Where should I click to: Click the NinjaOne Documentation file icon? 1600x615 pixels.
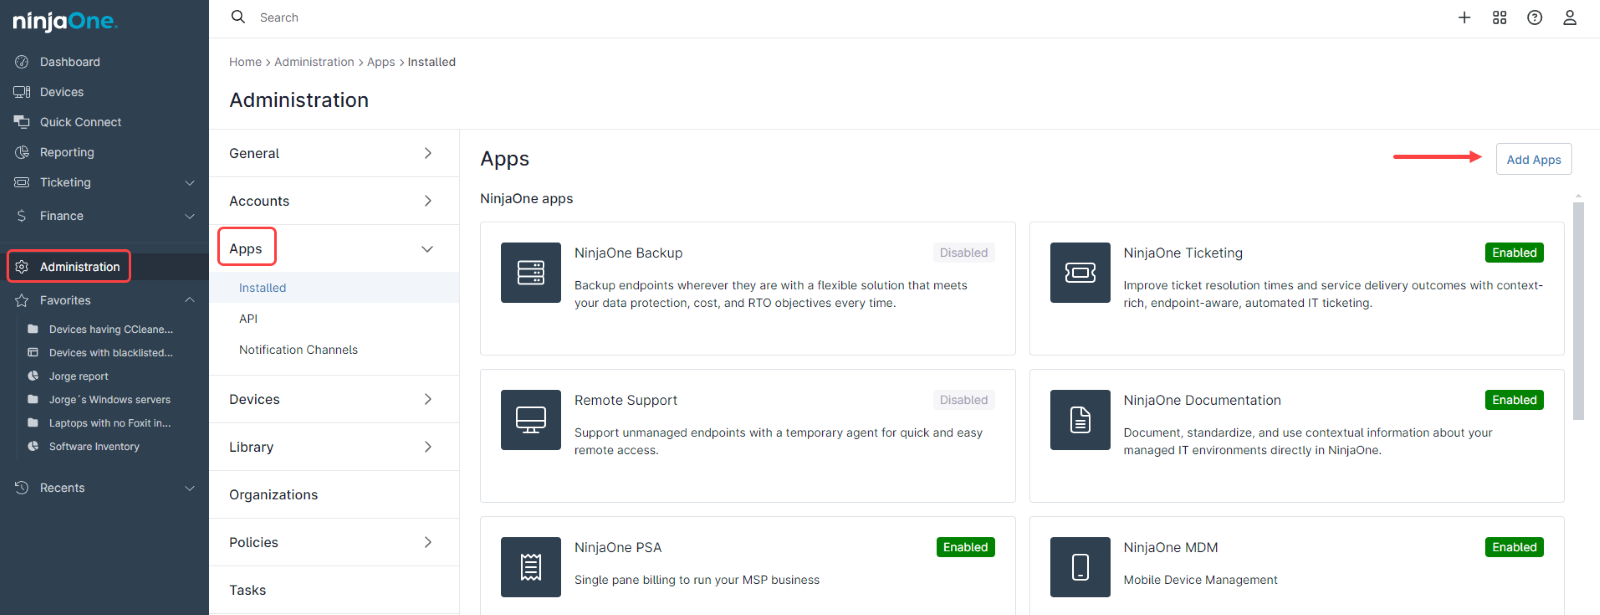point(1079,420)
